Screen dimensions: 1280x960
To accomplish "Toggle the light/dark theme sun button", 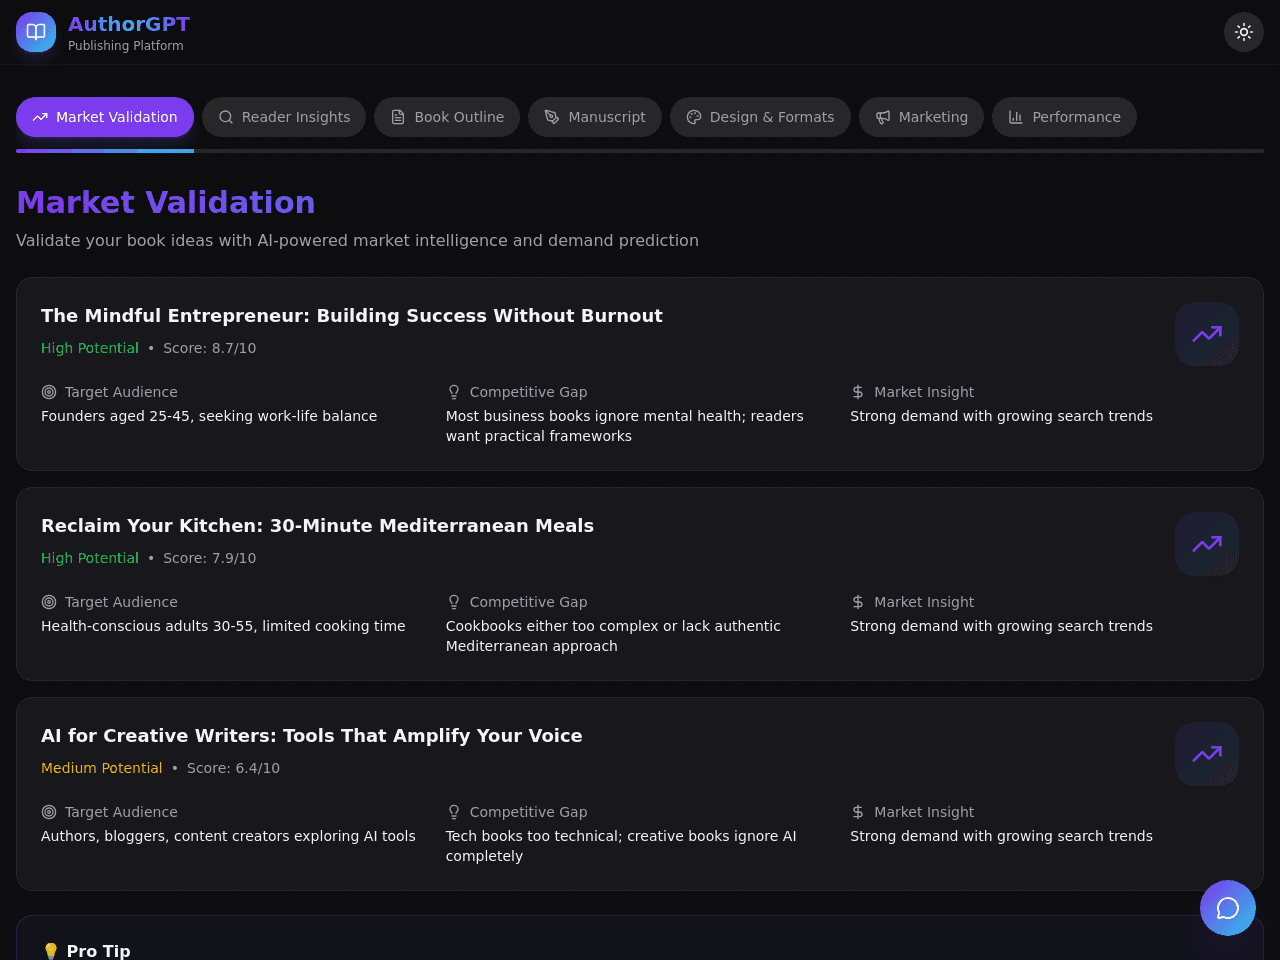I will (x=1244, y=32).
